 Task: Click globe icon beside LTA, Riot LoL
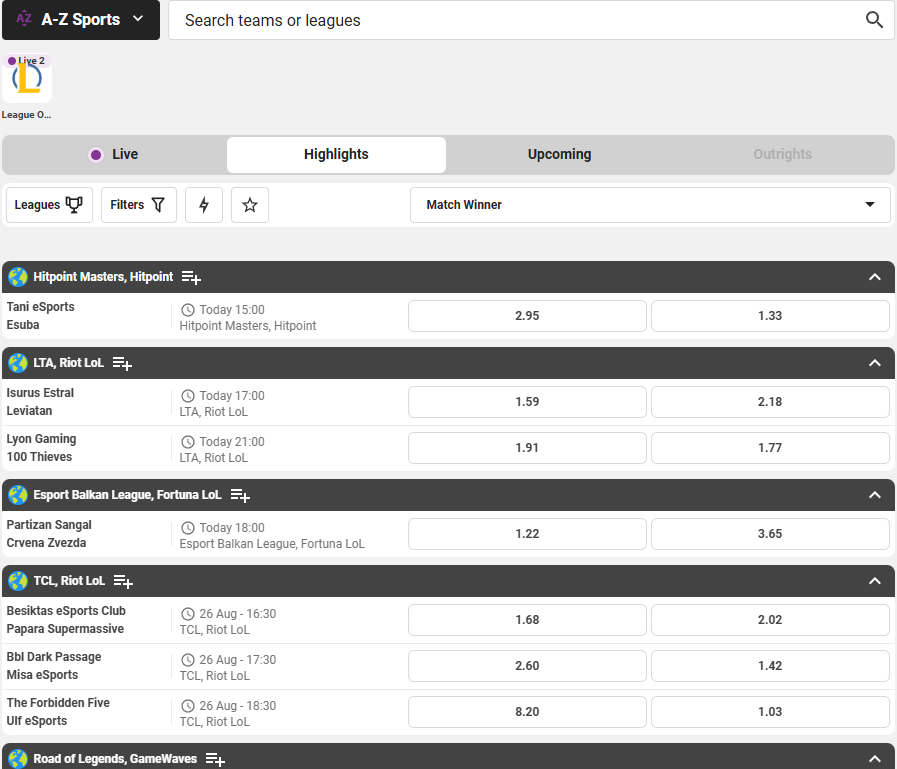[x=18, y=363]
